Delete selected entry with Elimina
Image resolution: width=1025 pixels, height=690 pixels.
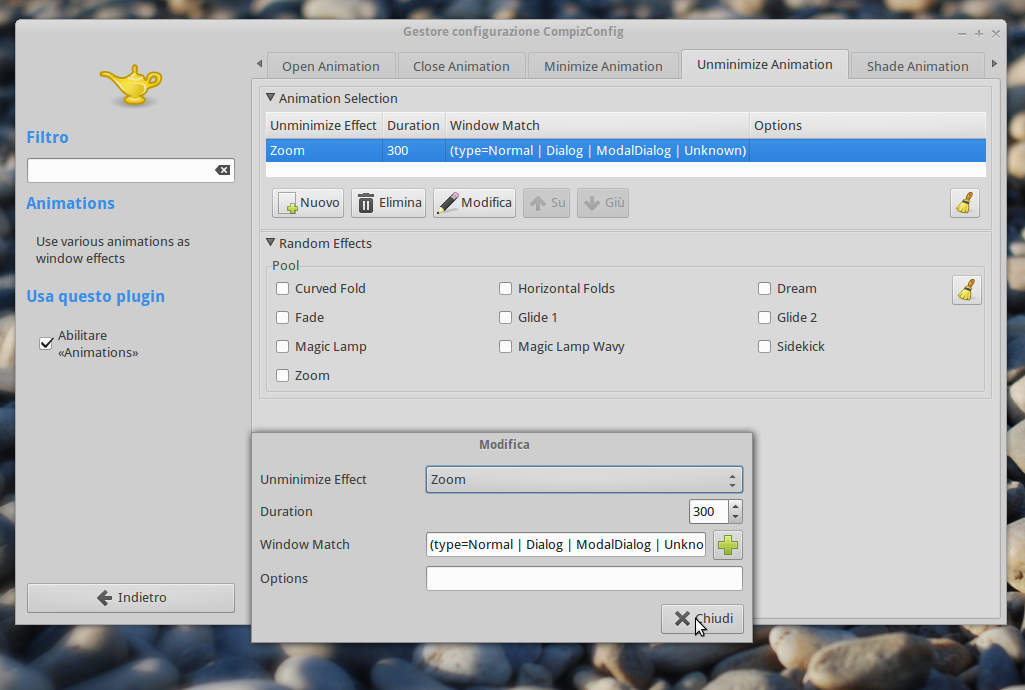pos(389,203)
